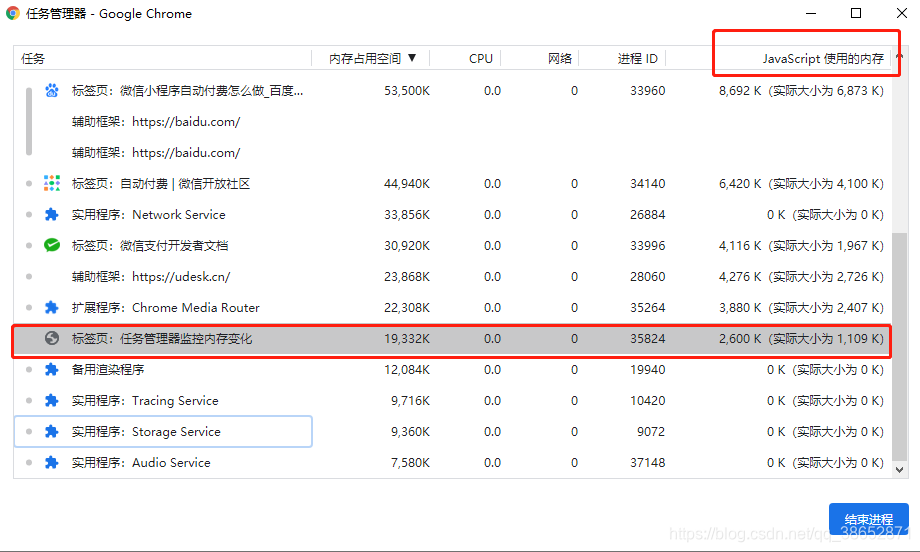
Task: Click JavaScript memory 2,600 K (实际大小为 1,109 K)
Action: pyautogui.click(x=801, y=338)
